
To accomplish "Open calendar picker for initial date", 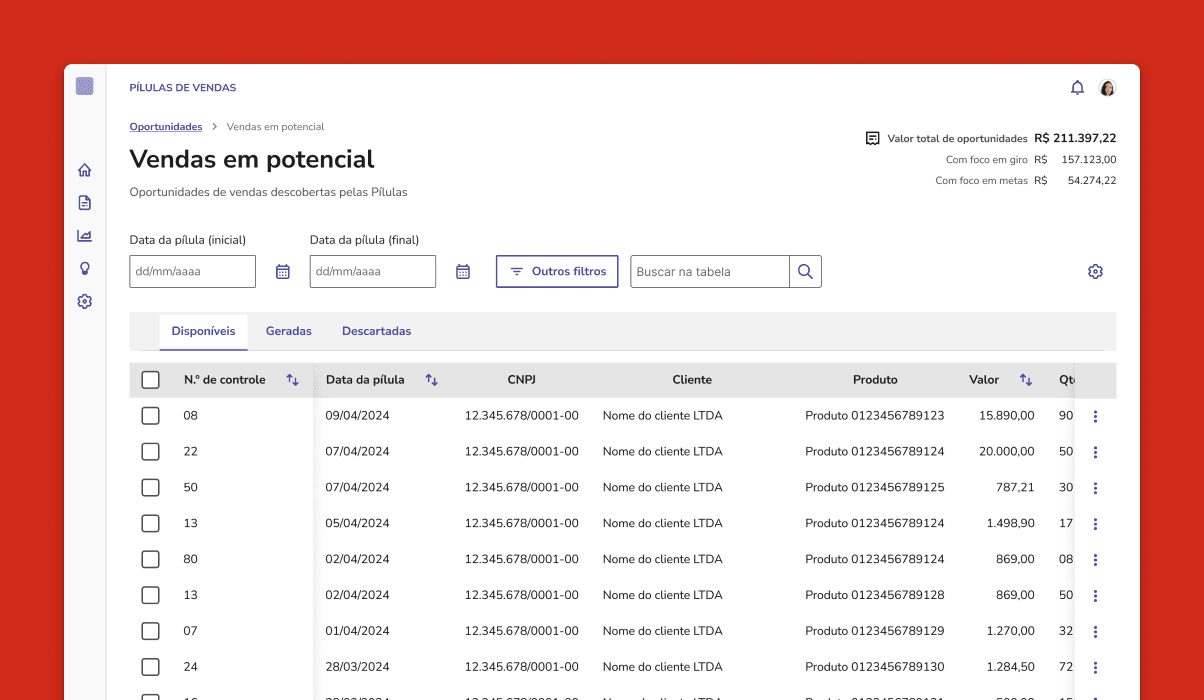I will (283, 272).
